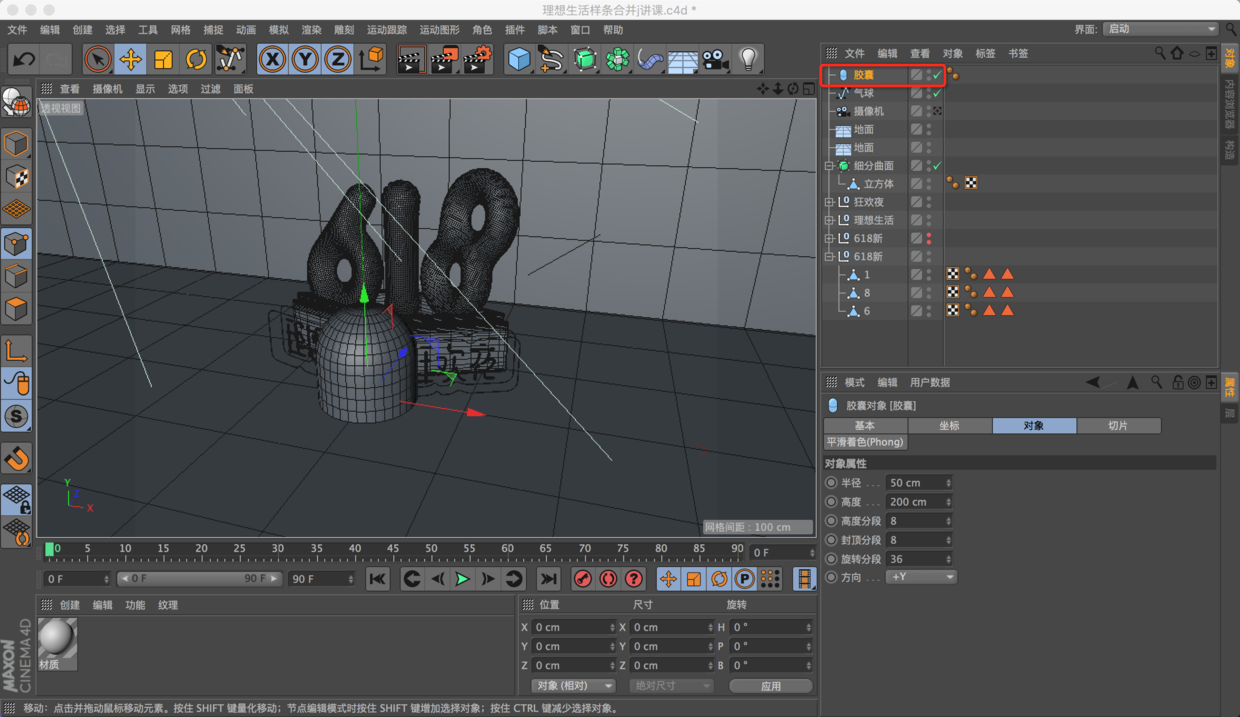This screenshot has width=1240, height=717.
Task: Click the Undo arrow icon
Action: tap(23, 59)
